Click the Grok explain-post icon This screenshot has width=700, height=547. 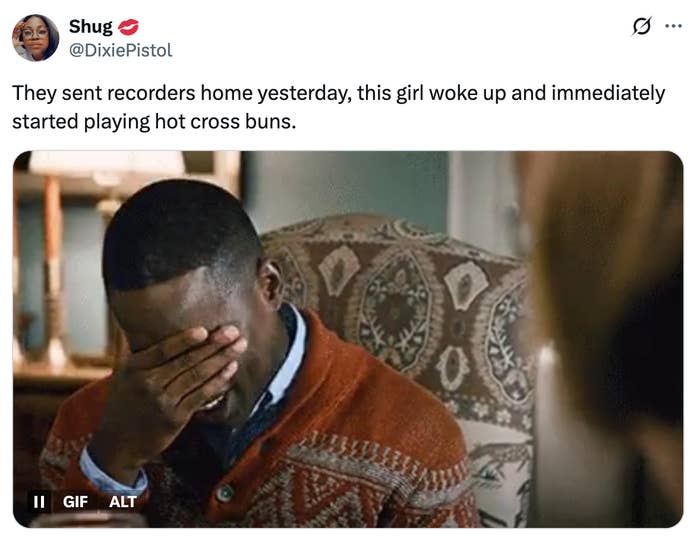(642, 26)
